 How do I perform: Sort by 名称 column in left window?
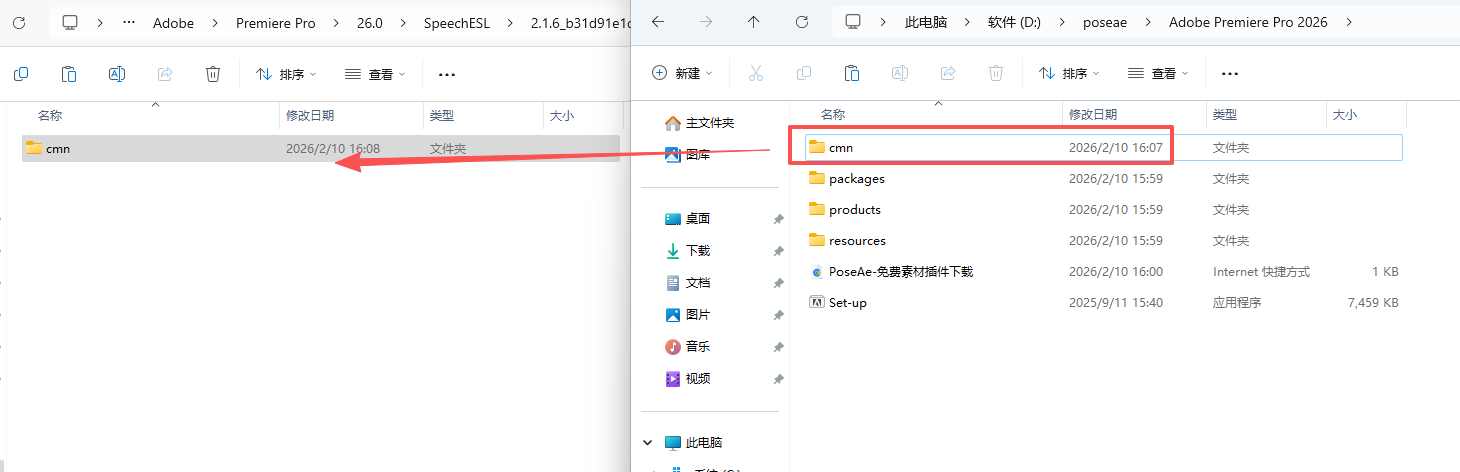pyautogui.click(x=50, y=116)
